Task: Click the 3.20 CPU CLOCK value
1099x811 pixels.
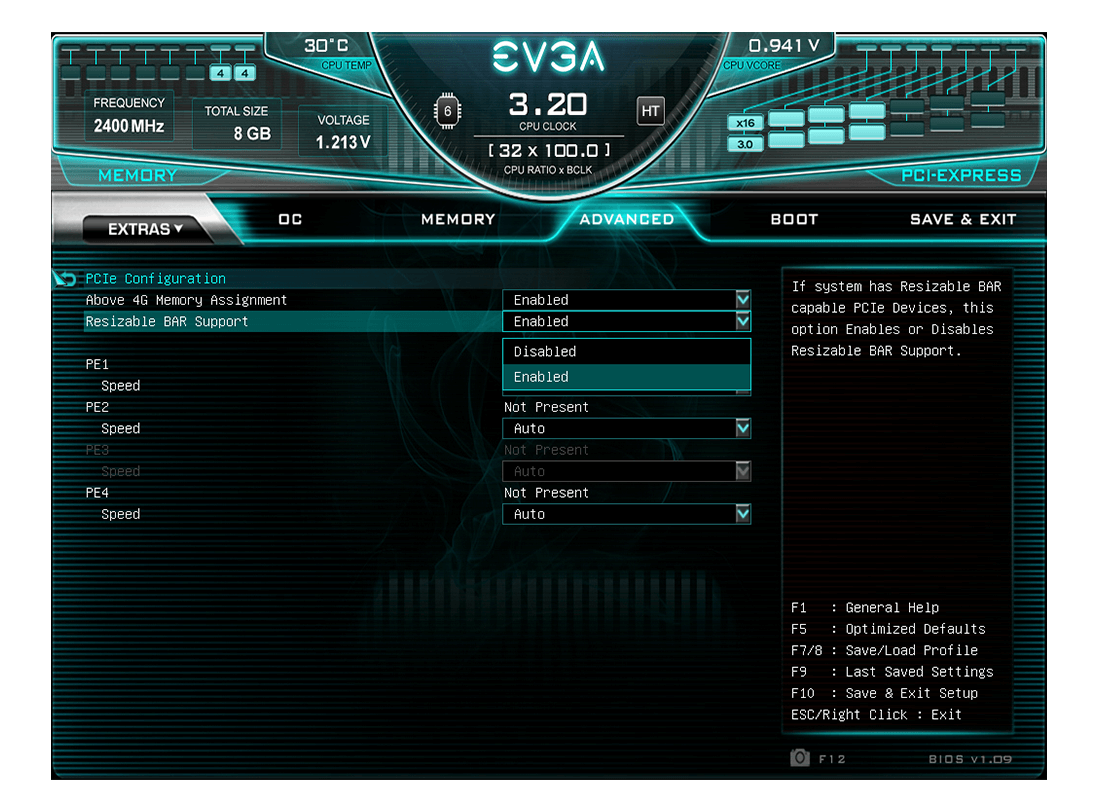Action: coord(547,104)
